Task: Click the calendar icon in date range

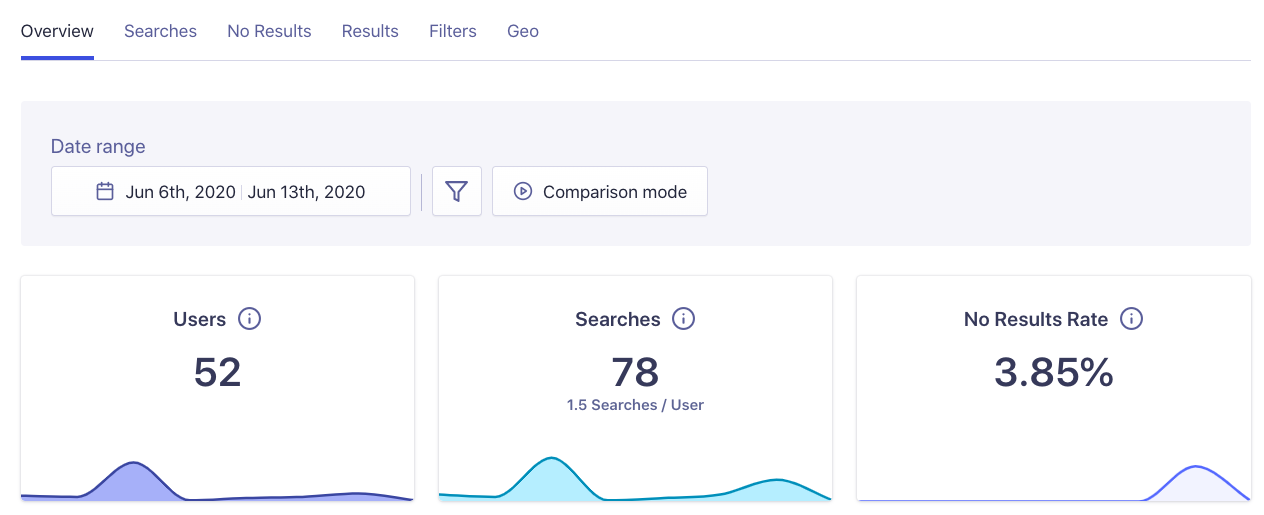Action: 105,191
